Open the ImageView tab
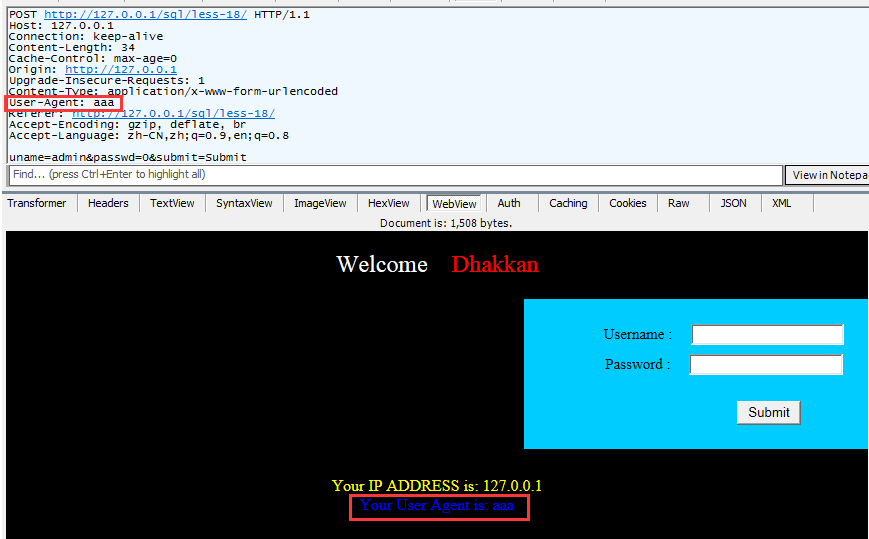 (320, 203)
